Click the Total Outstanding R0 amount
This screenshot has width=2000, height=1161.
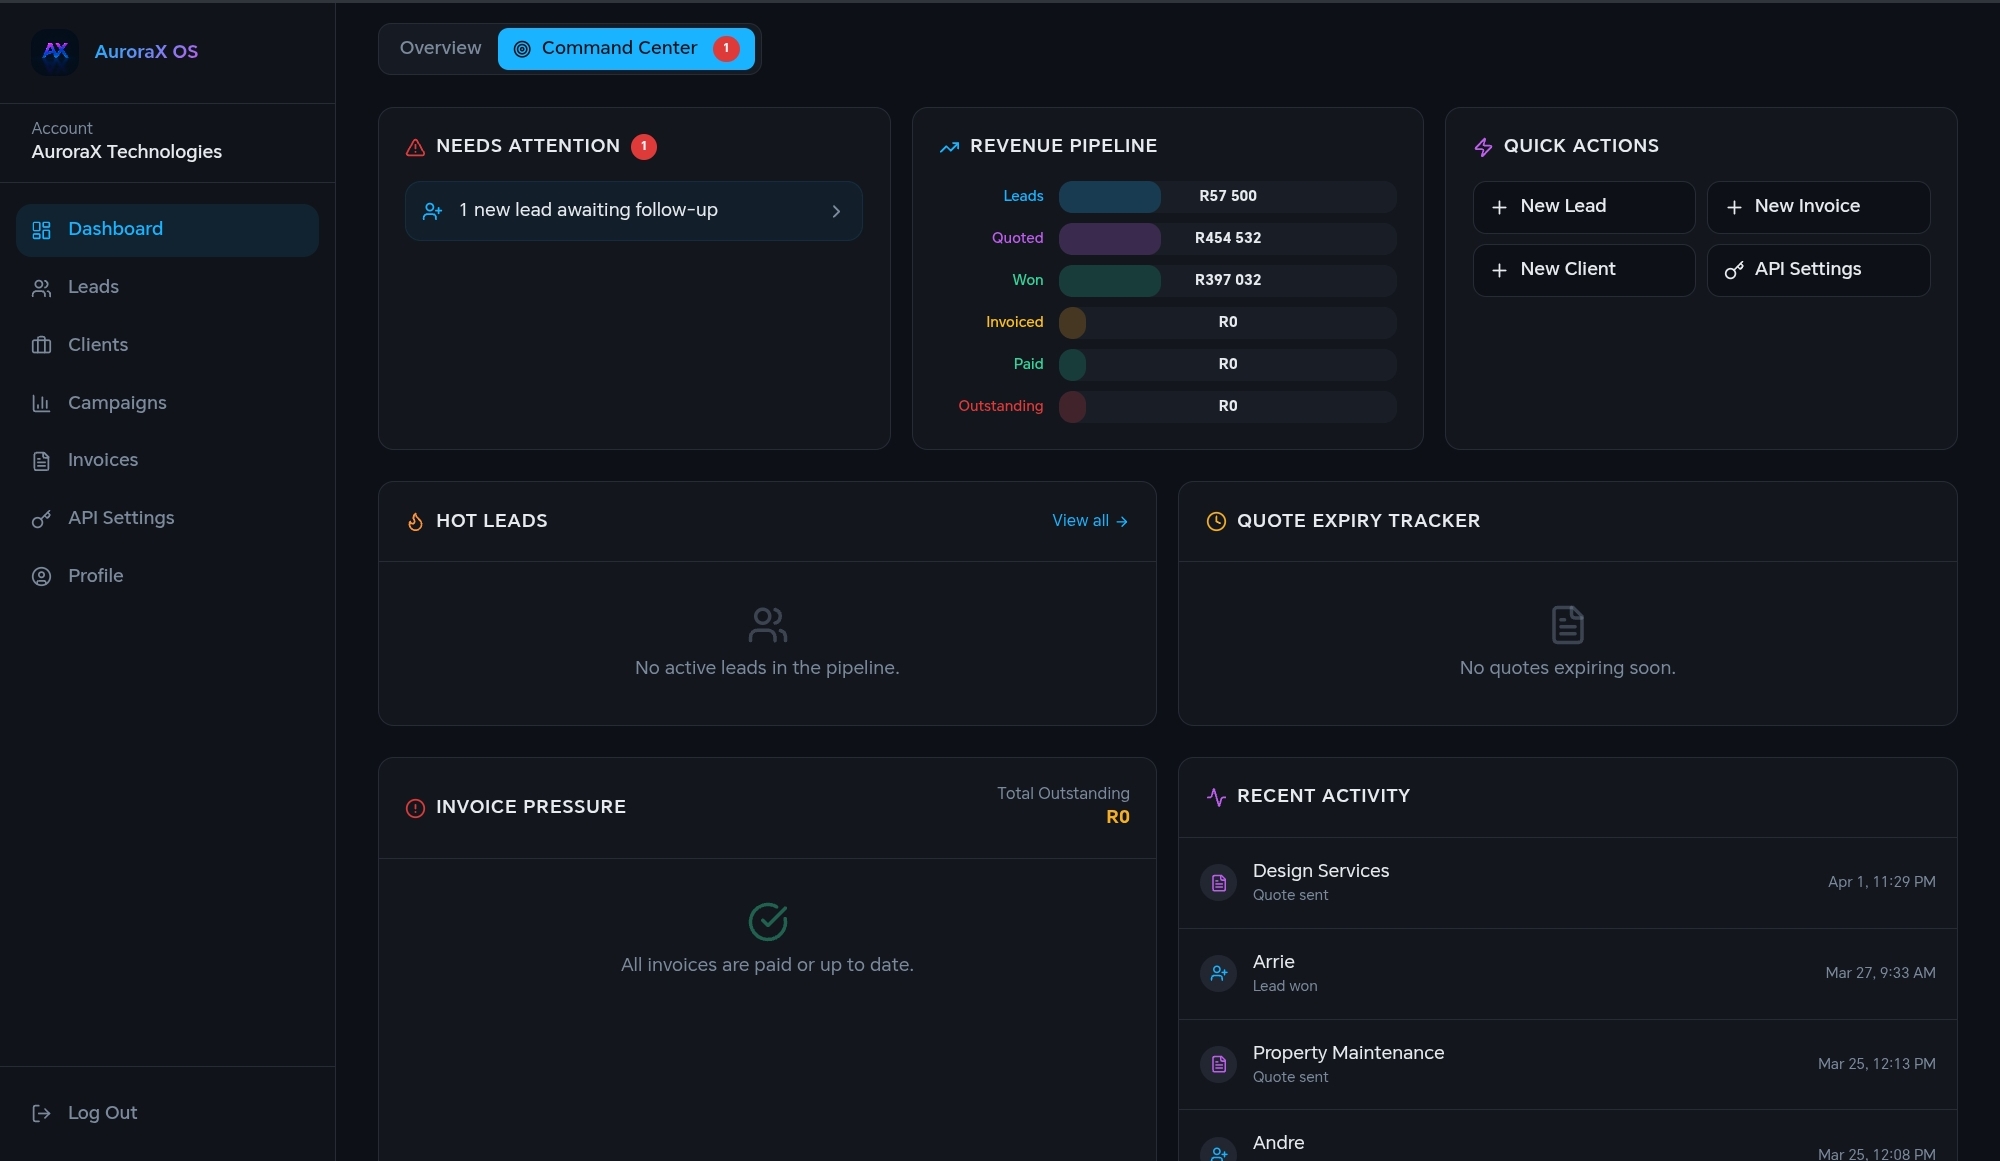point(1117,817)
